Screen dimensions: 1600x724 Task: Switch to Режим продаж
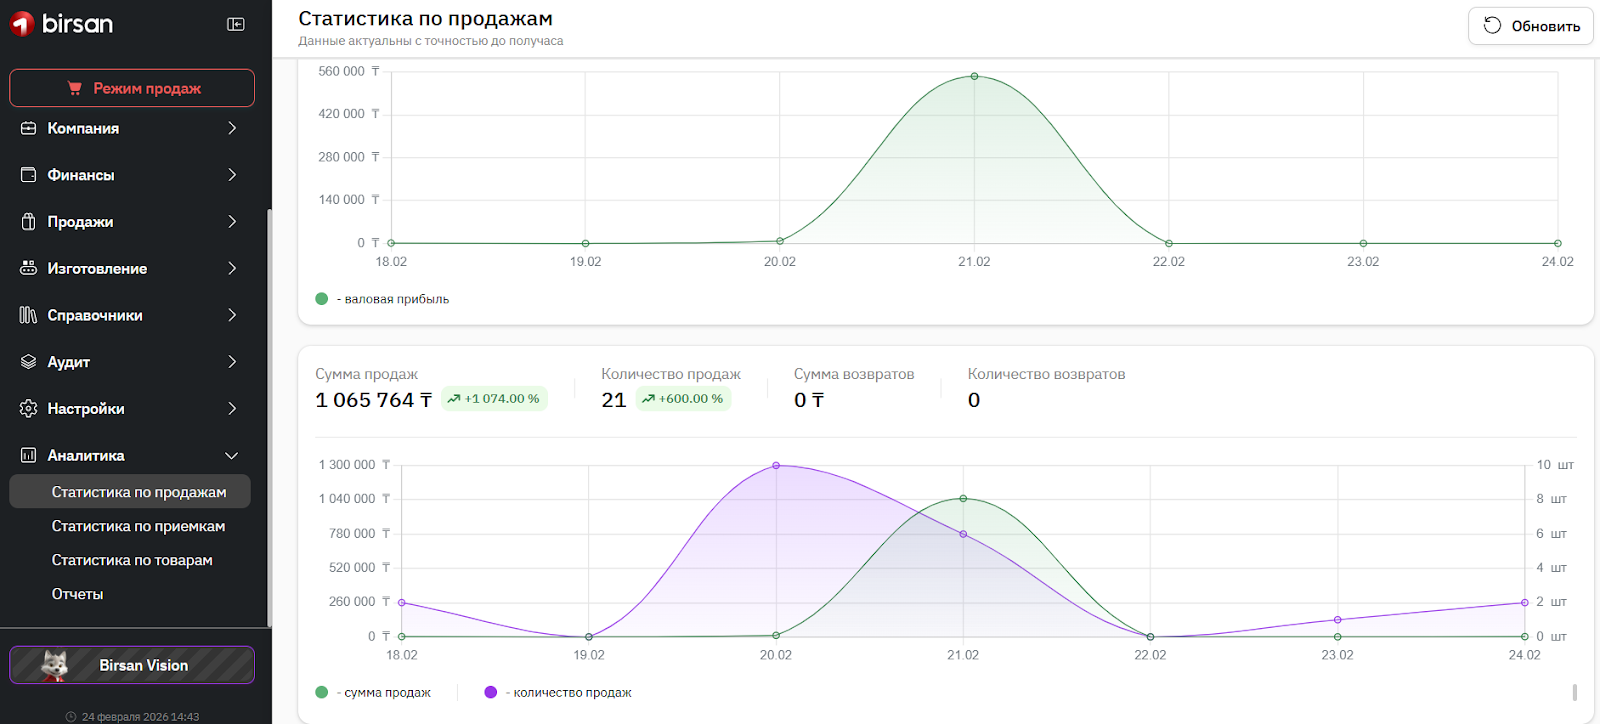132,88
